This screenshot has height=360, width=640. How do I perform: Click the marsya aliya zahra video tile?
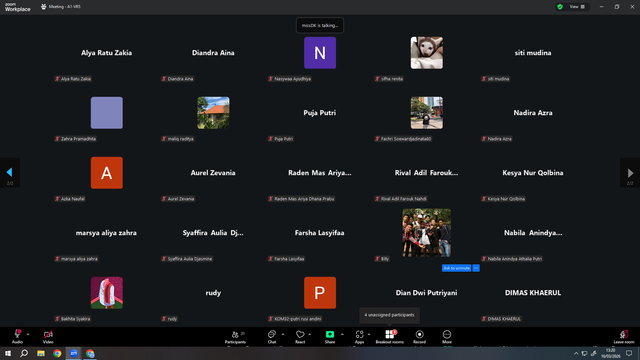click(x=107, y=233)
